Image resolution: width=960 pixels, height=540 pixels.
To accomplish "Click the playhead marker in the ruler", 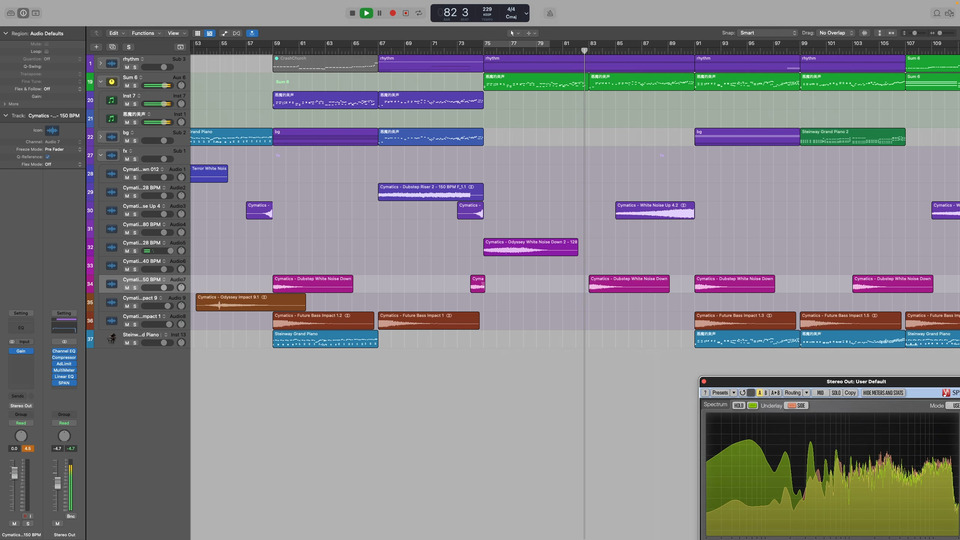I will 585,51.
